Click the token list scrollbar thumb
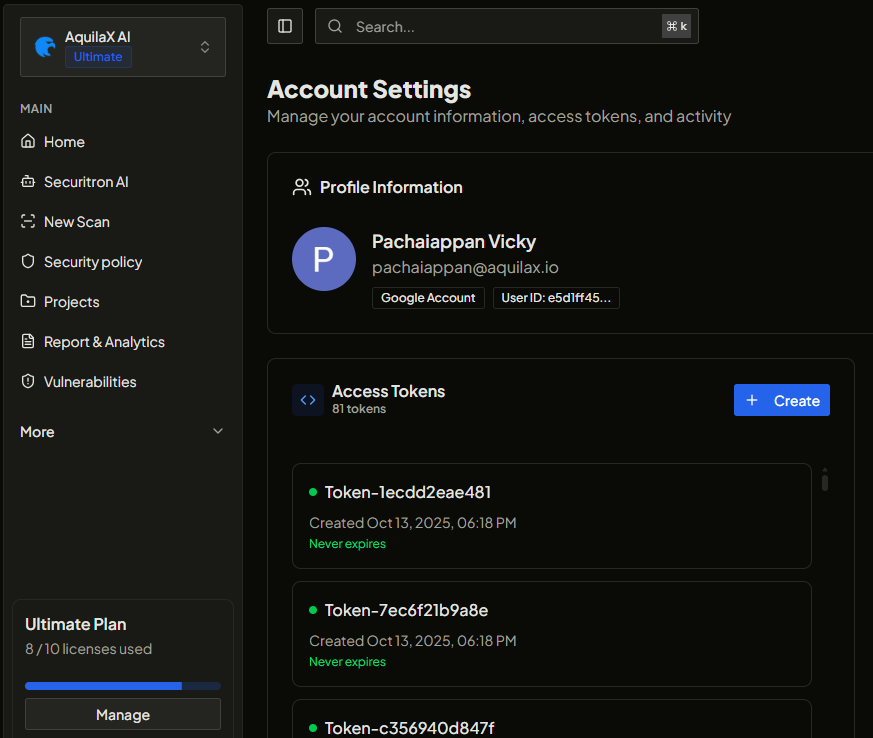The image size is (873, 738). pos(825,482)
